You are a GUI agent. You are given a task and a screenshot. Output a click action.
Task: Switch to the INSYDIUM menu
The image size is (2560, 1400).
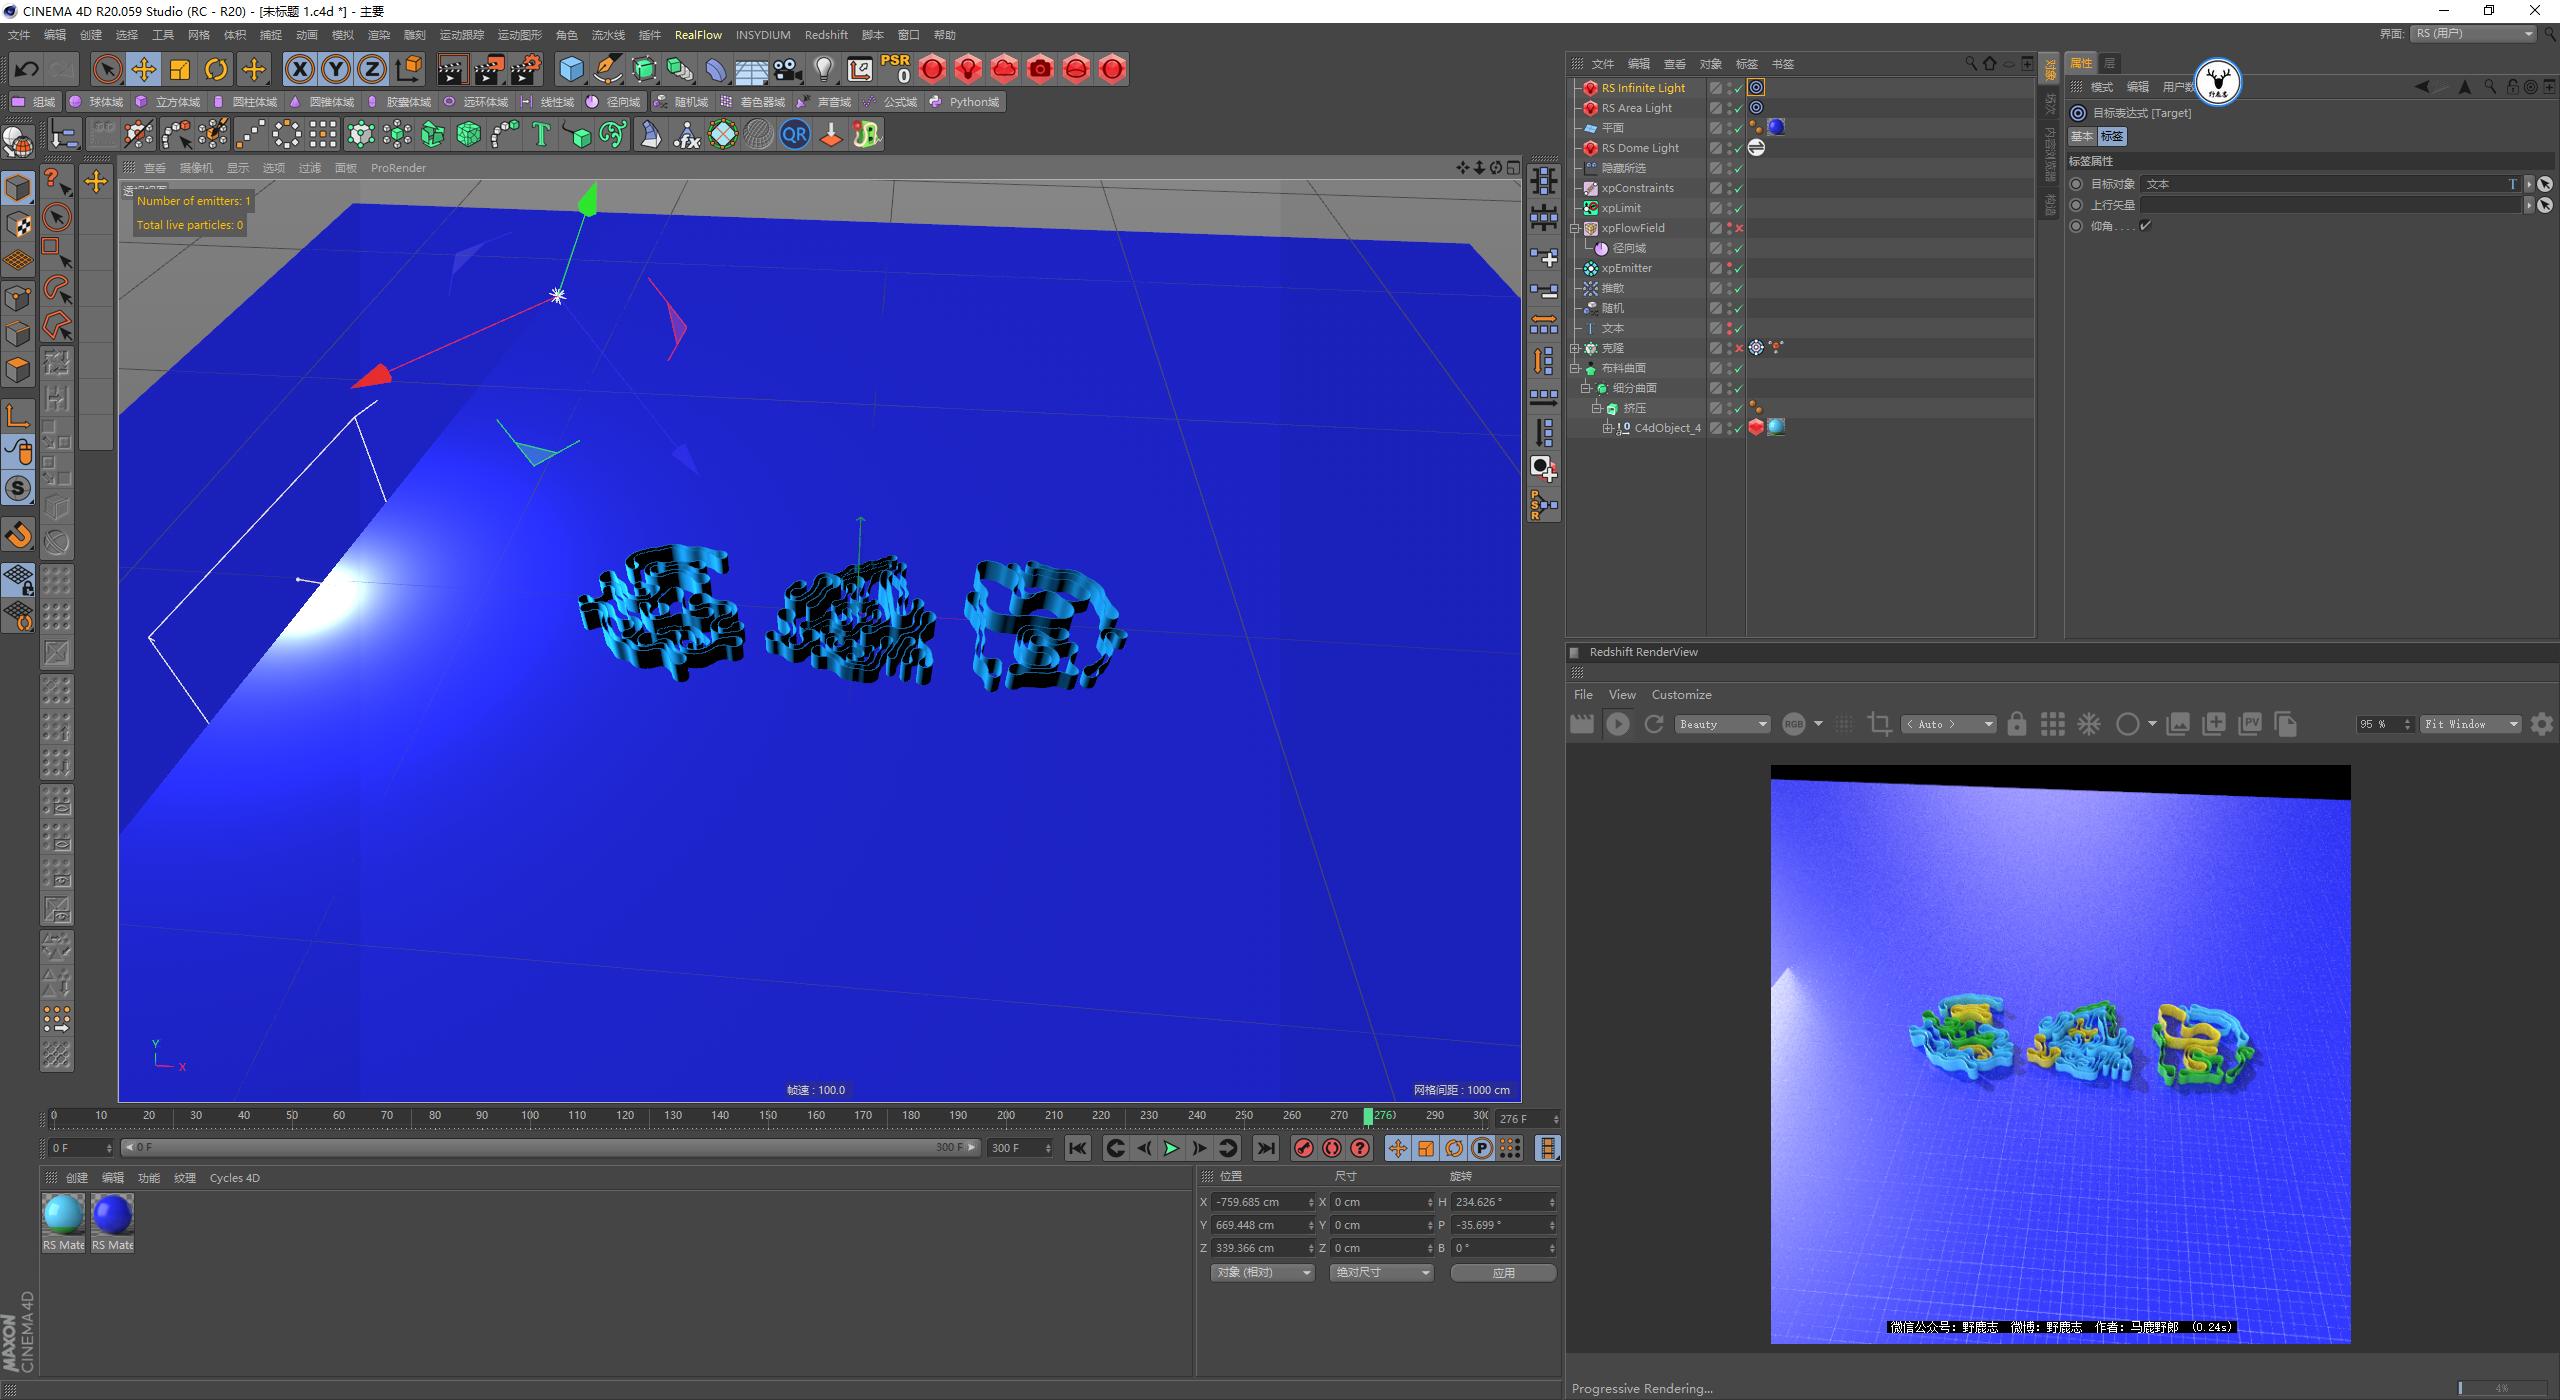tap(763, 34)
